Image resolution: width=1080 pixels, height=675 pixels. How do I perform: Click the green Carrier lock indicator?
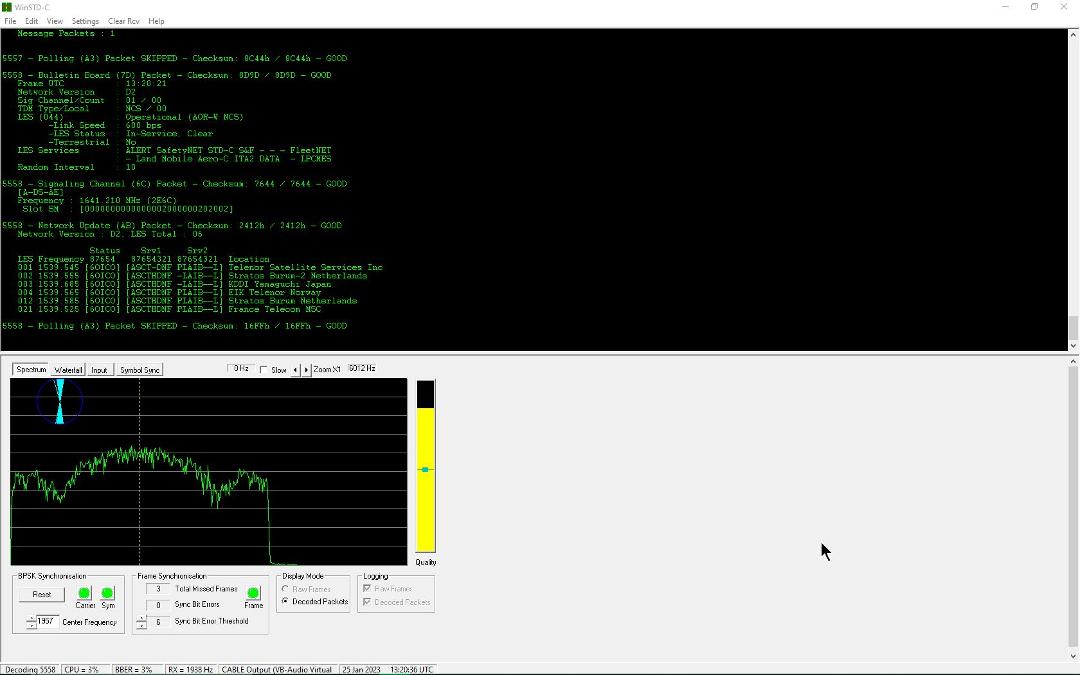point(85,593)
